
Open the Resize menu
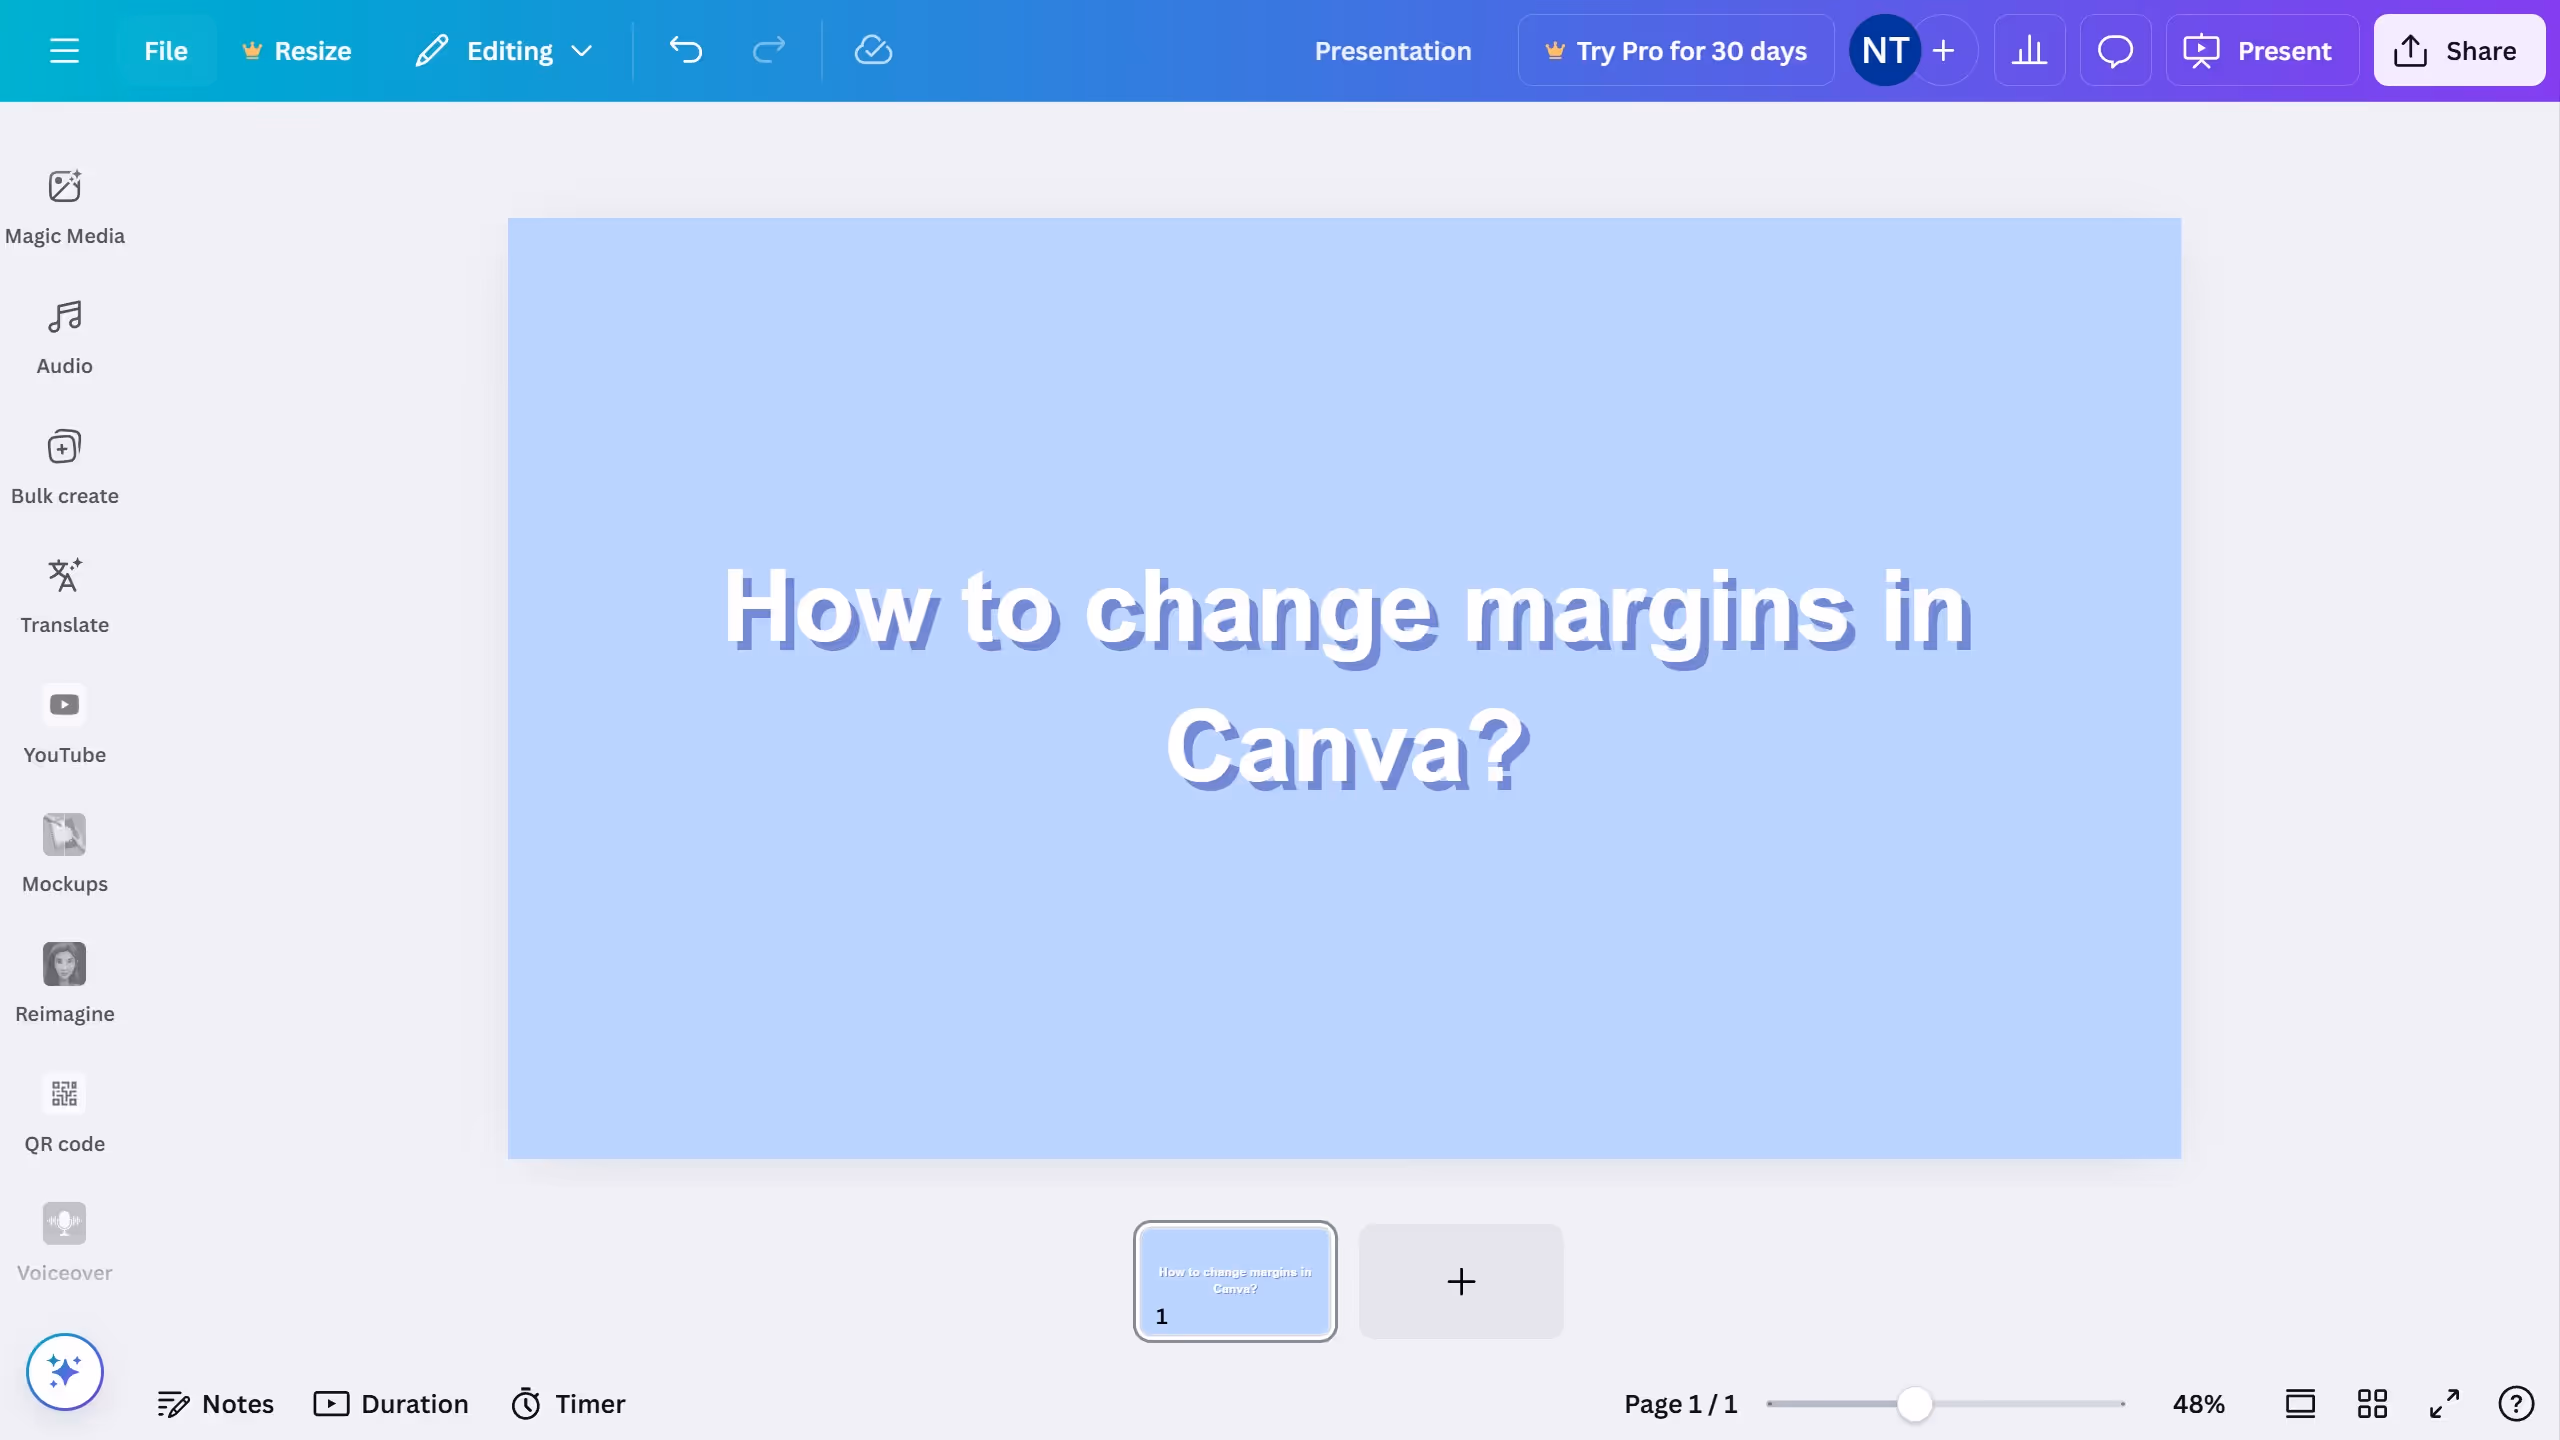297,51
